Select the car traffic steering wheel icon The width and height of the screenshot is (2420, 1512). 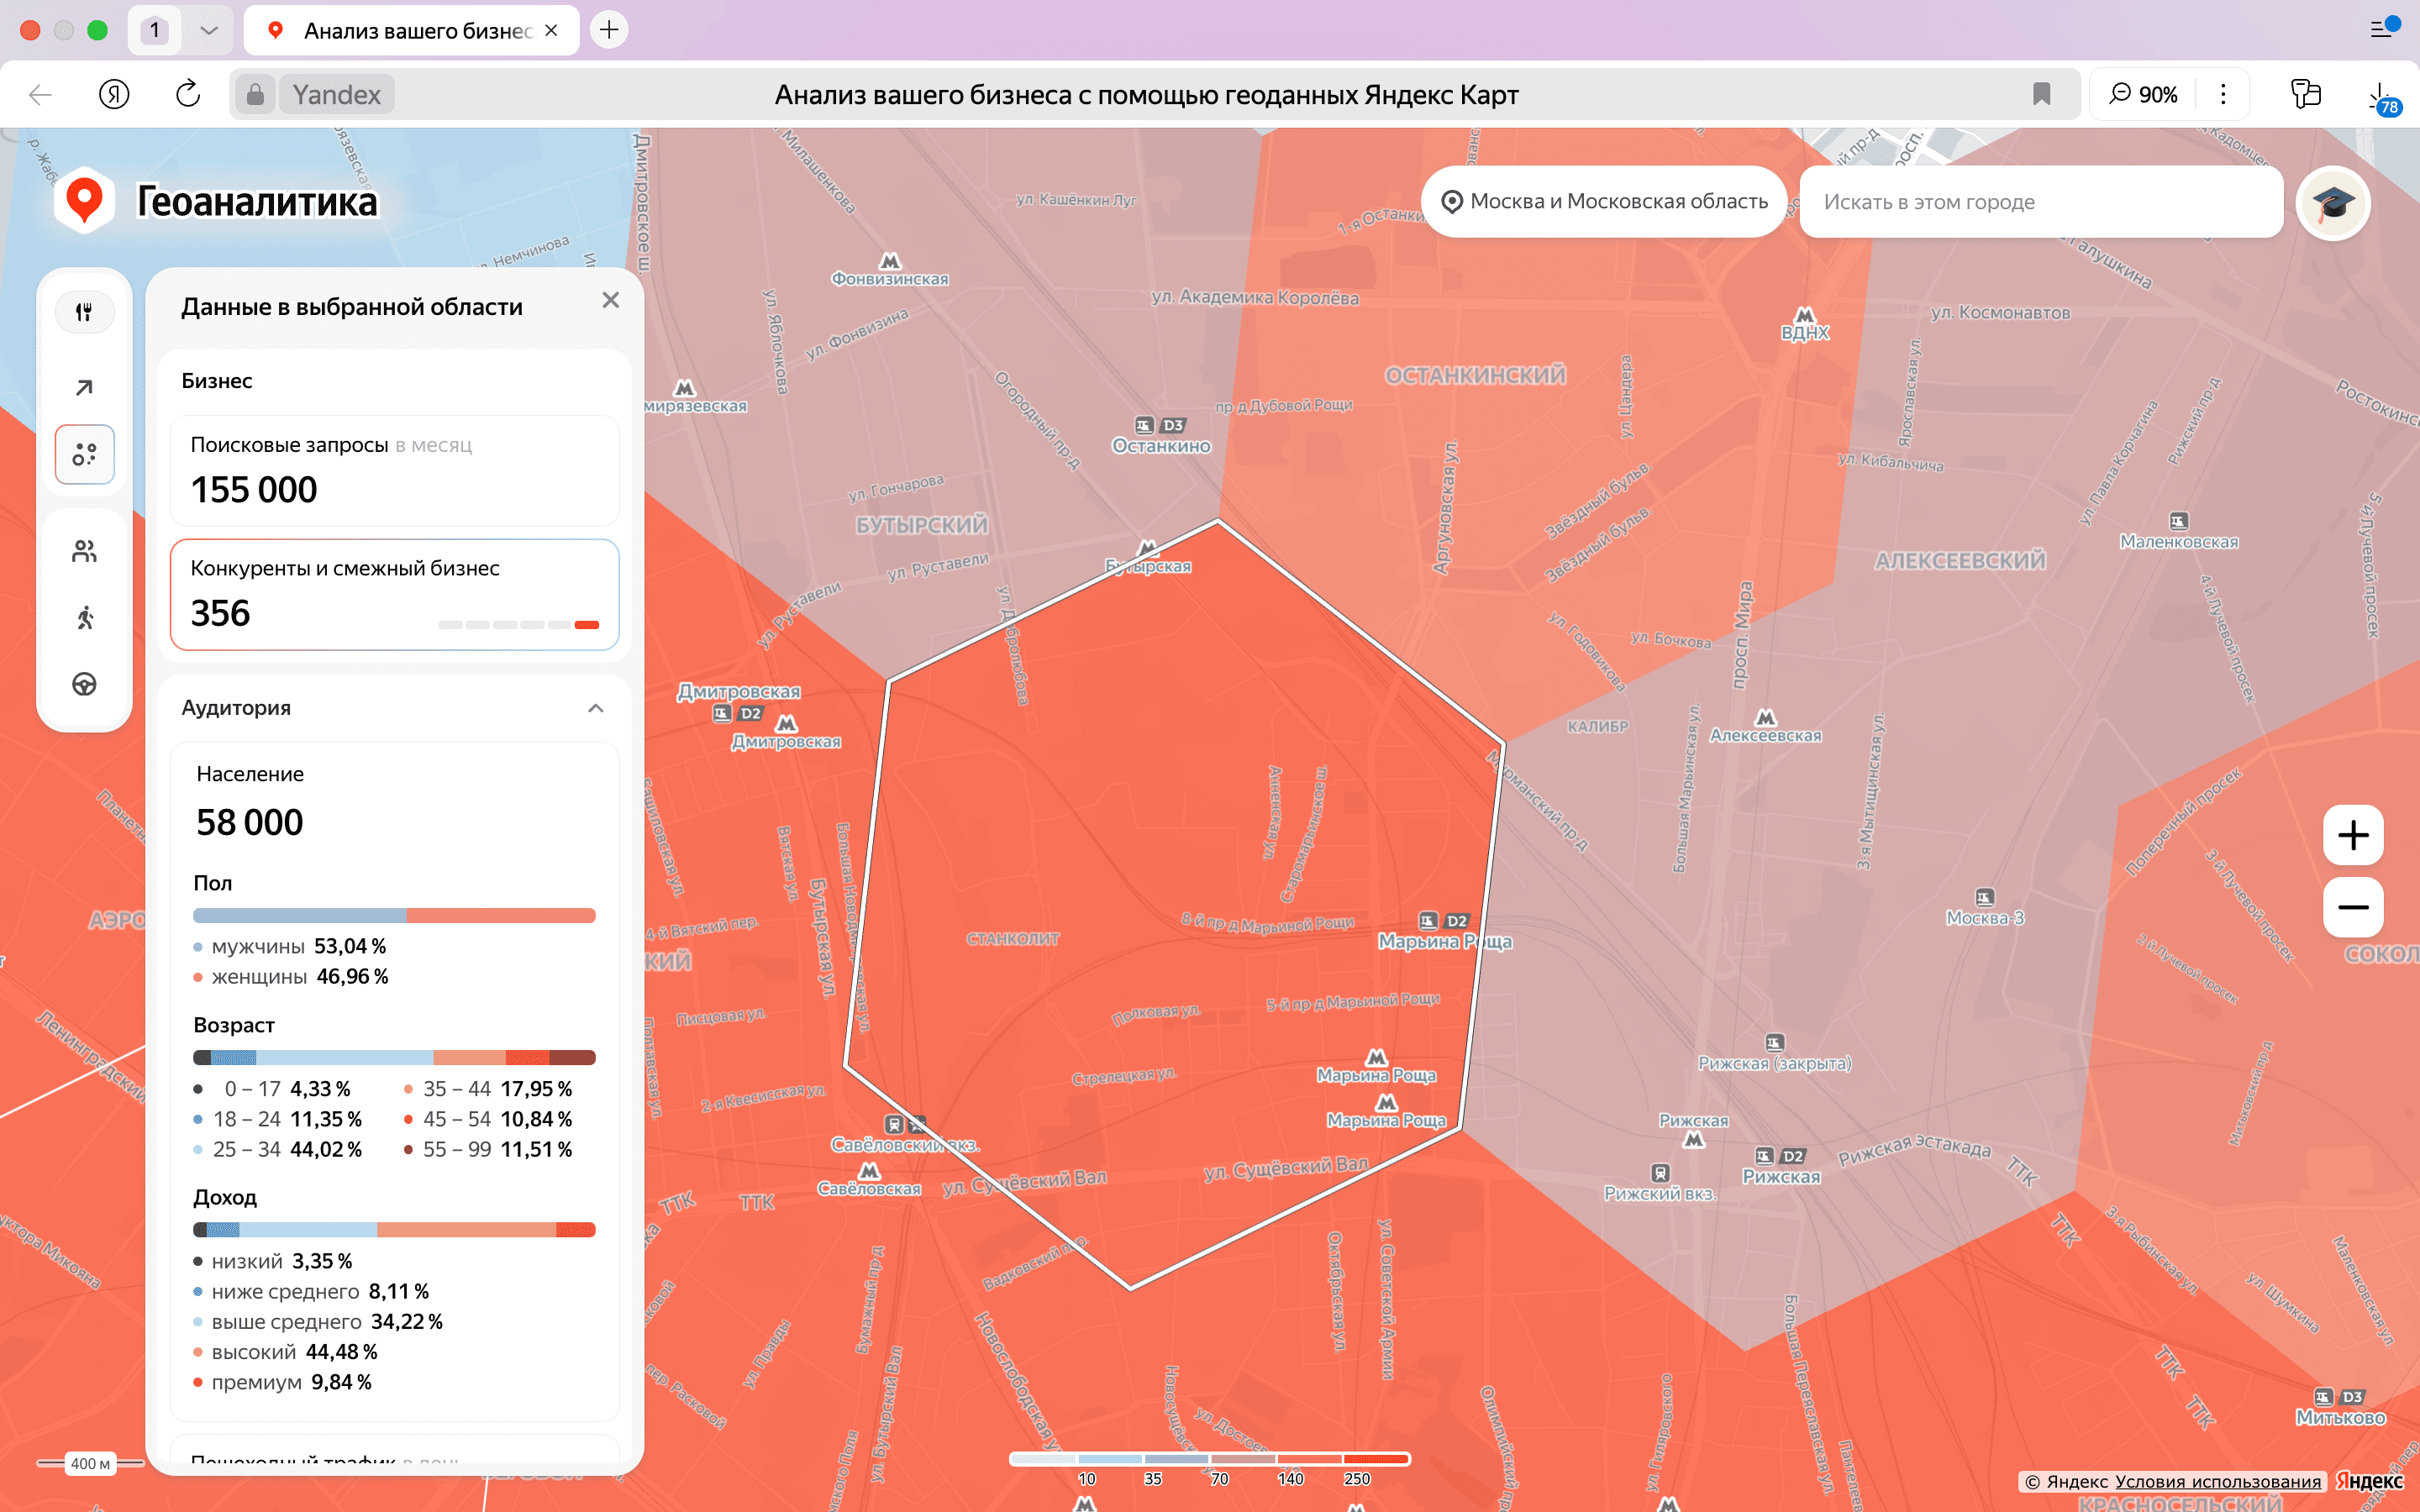(x=84, y=684)
